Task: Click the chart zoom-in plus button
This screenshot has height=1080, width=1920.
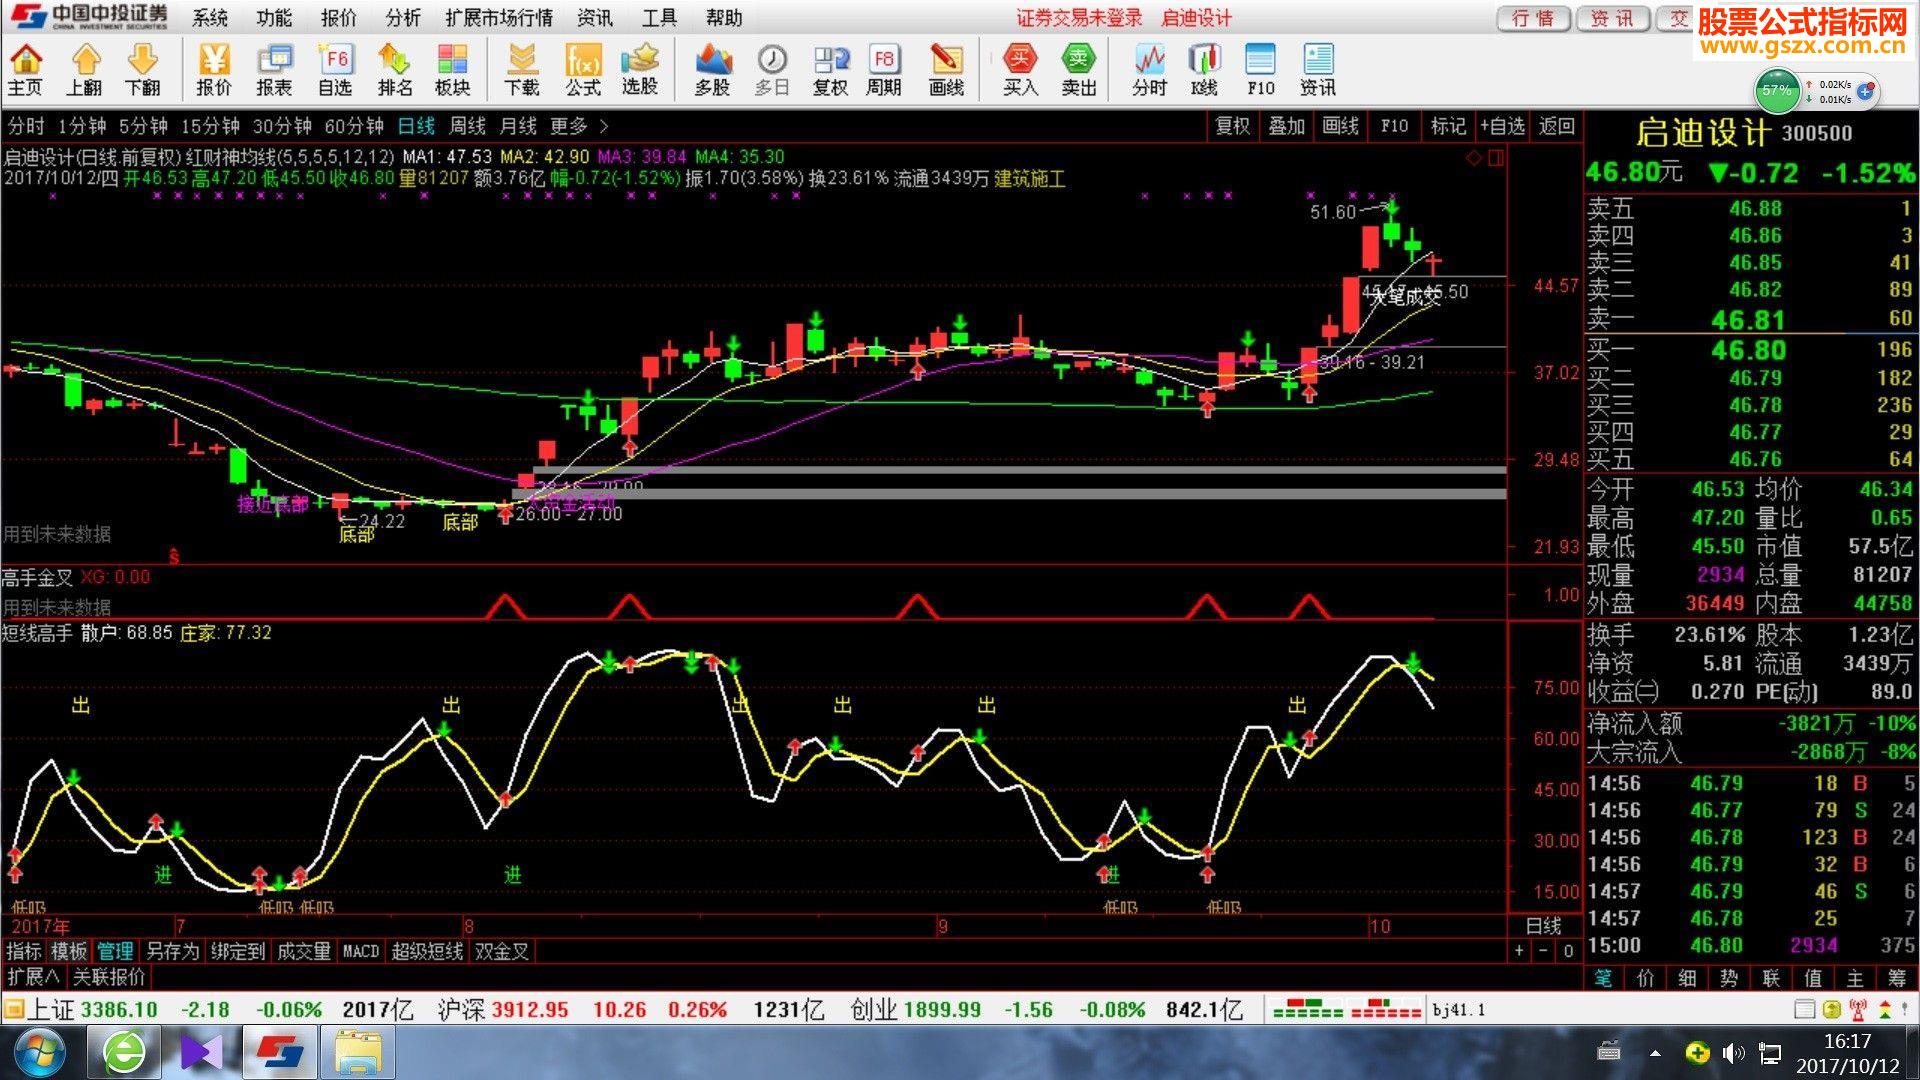Action: click(1520, 951)
